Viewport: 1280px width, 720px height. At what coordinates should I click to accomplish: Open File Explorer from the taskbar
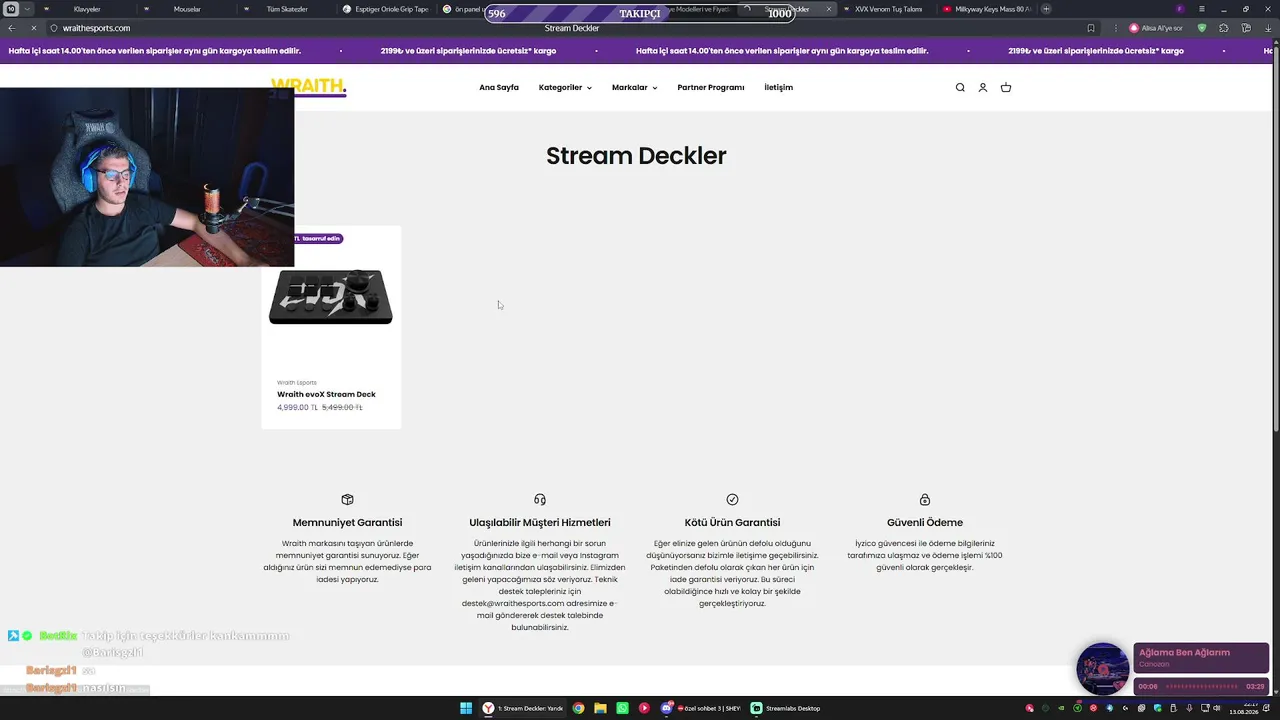[x=600, y=708]
